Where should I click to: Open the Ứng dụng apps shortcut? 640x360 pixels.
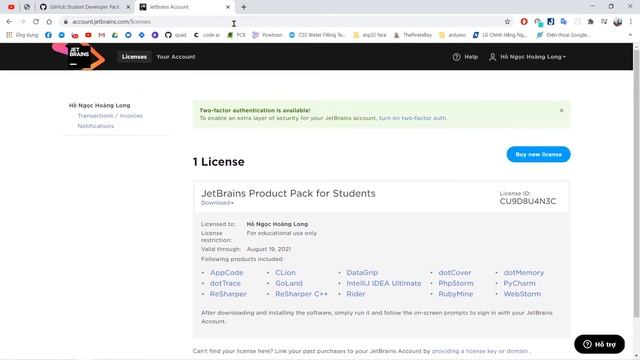point(22,35)
